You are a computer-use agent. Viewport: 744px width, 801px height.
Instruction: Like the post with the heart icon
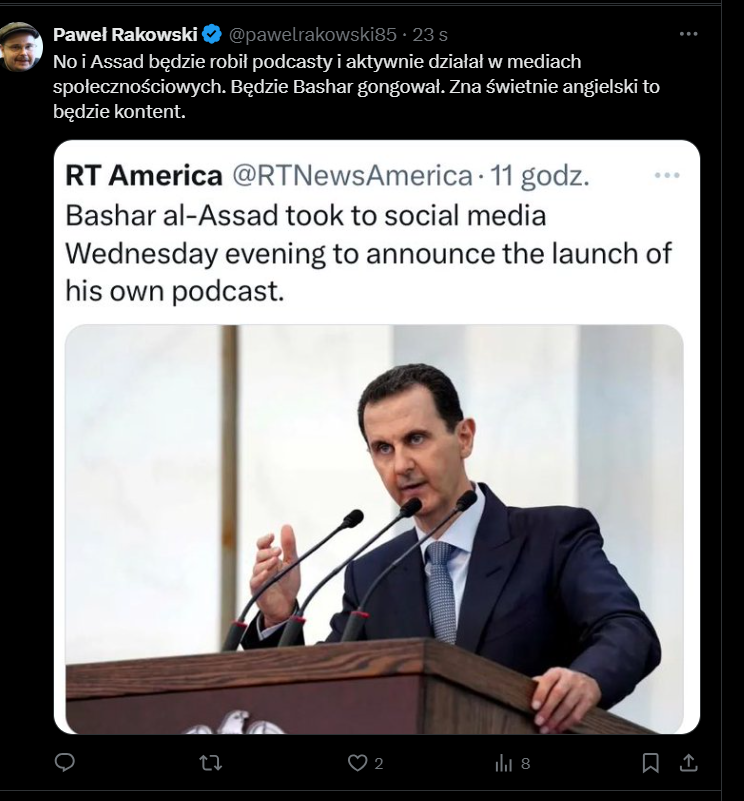pos(357,763)
